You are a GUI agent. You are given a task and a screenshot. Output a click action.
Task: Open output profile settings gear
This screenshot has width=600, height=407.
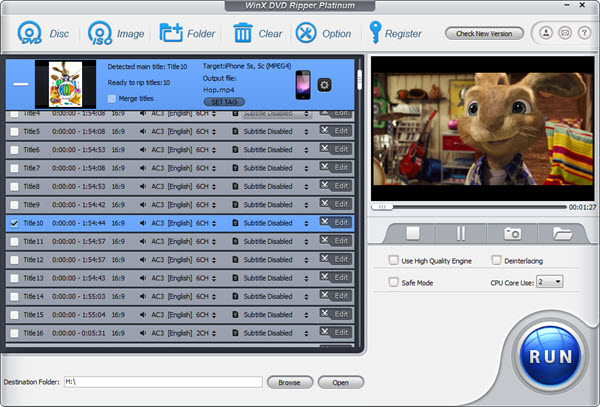tap(324, 85)
